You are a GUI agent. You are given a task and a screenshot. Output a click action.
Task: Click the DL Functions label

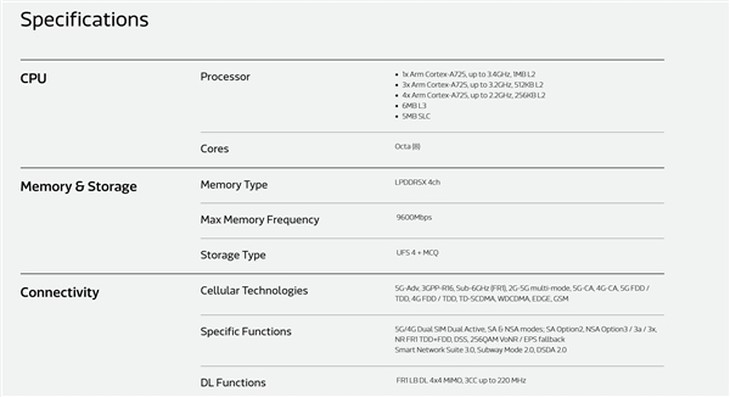coord(233,383)
